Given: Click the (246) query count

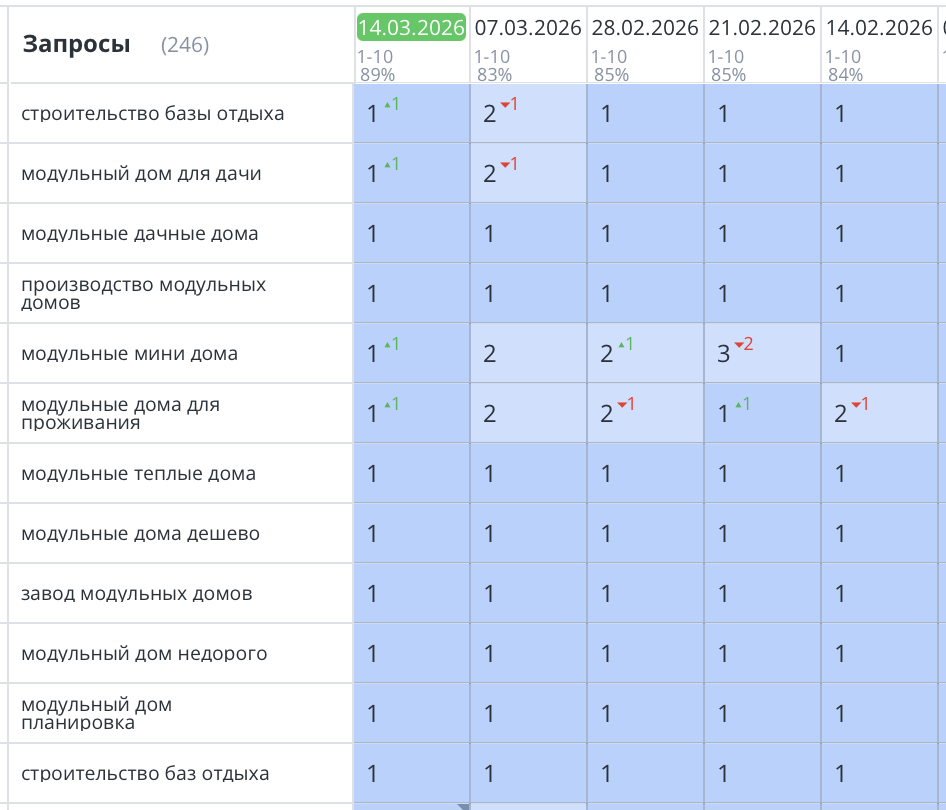Looking at the screenshot, I should [185, 45].
